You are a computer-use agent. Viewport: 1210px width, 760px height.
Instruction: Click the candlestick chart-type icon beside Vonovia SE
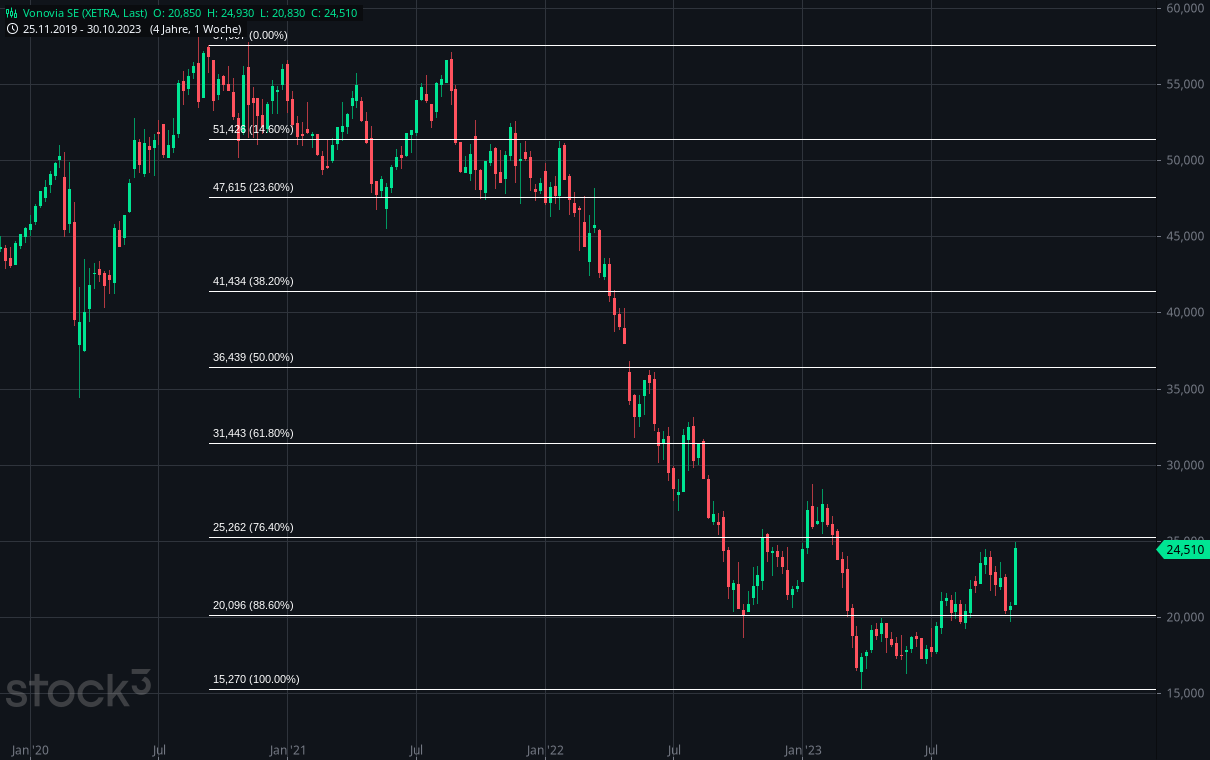(11, 13)
